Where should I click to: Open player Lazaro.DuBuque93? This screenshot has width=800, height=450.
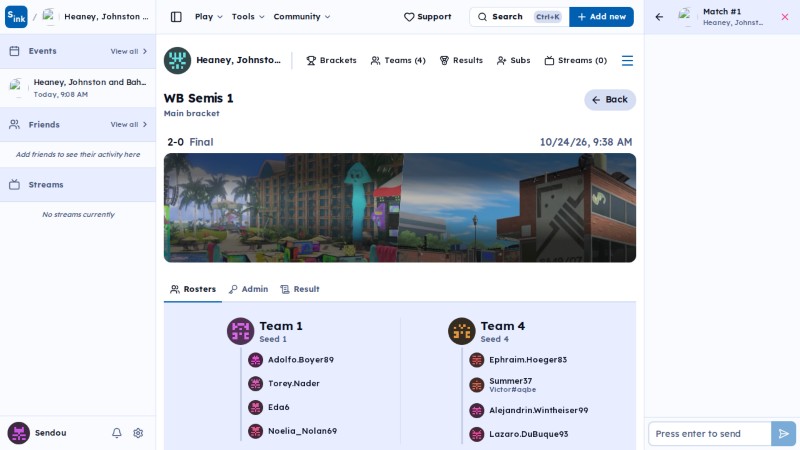click(x=529, y=434)
